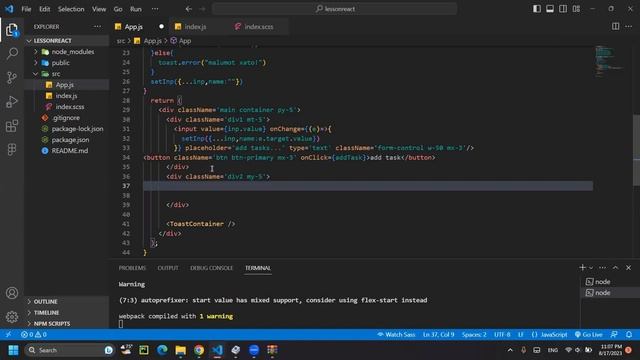Split the editor to the right
Viewport: 640px width, 360px height.
click(615, 26)
